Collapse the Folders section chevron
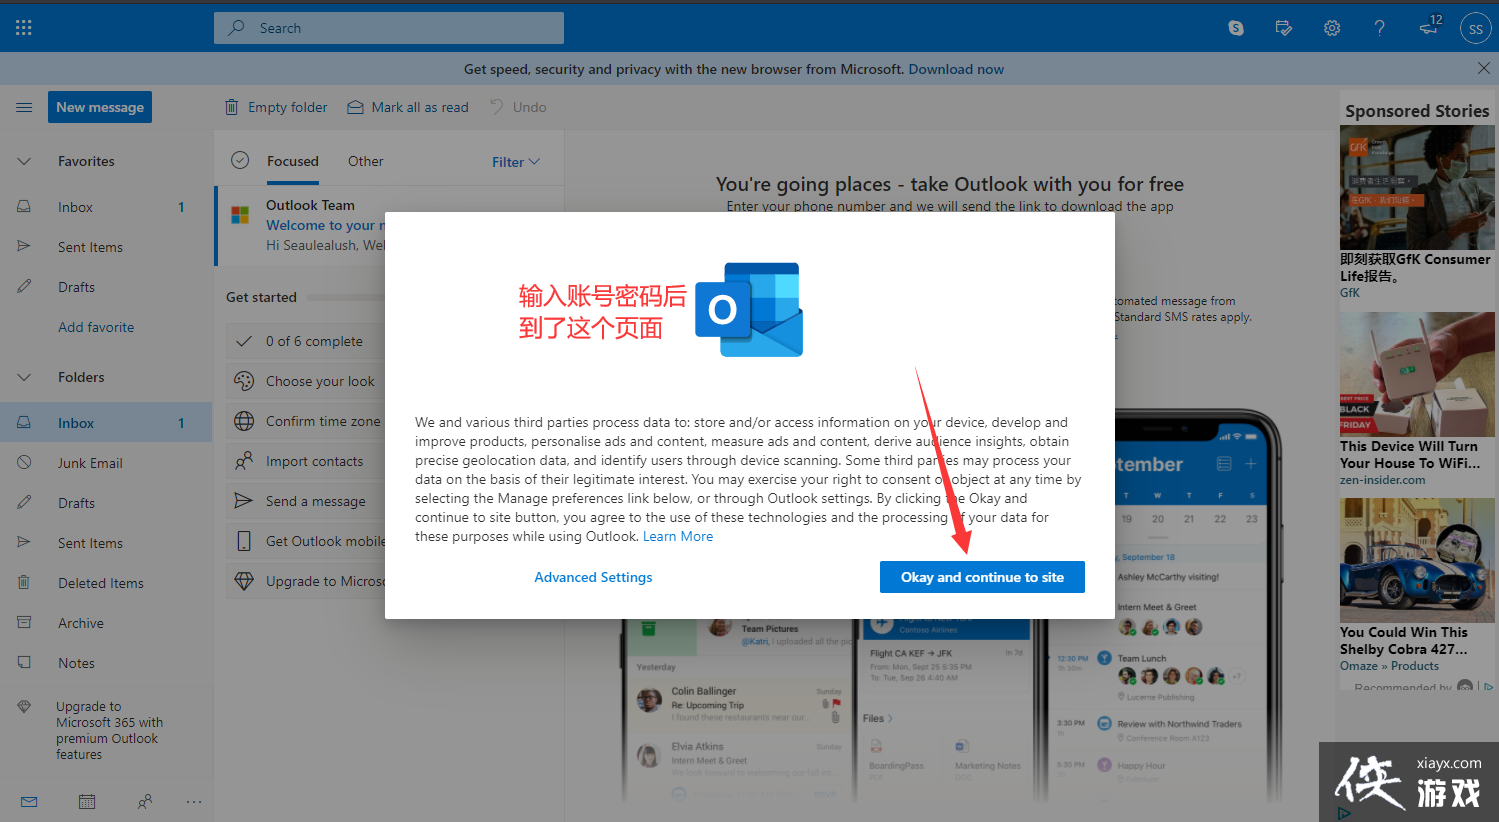 click(24, 377)
